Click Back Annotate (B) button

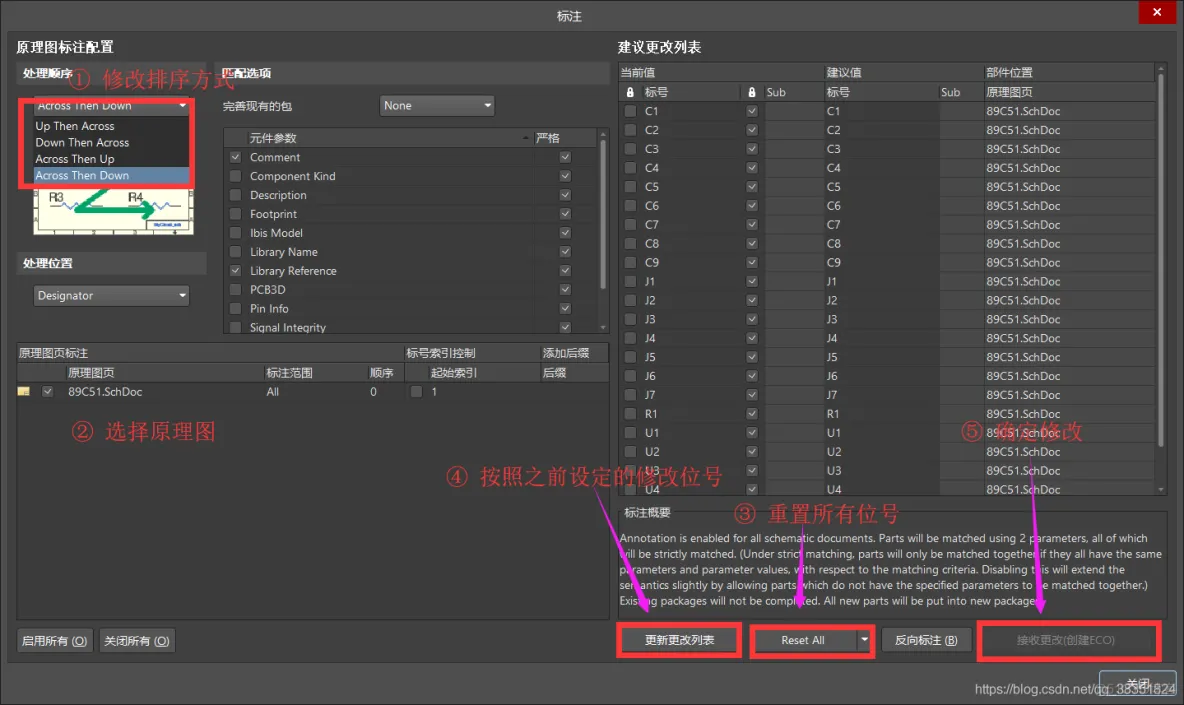click(926, 640)
